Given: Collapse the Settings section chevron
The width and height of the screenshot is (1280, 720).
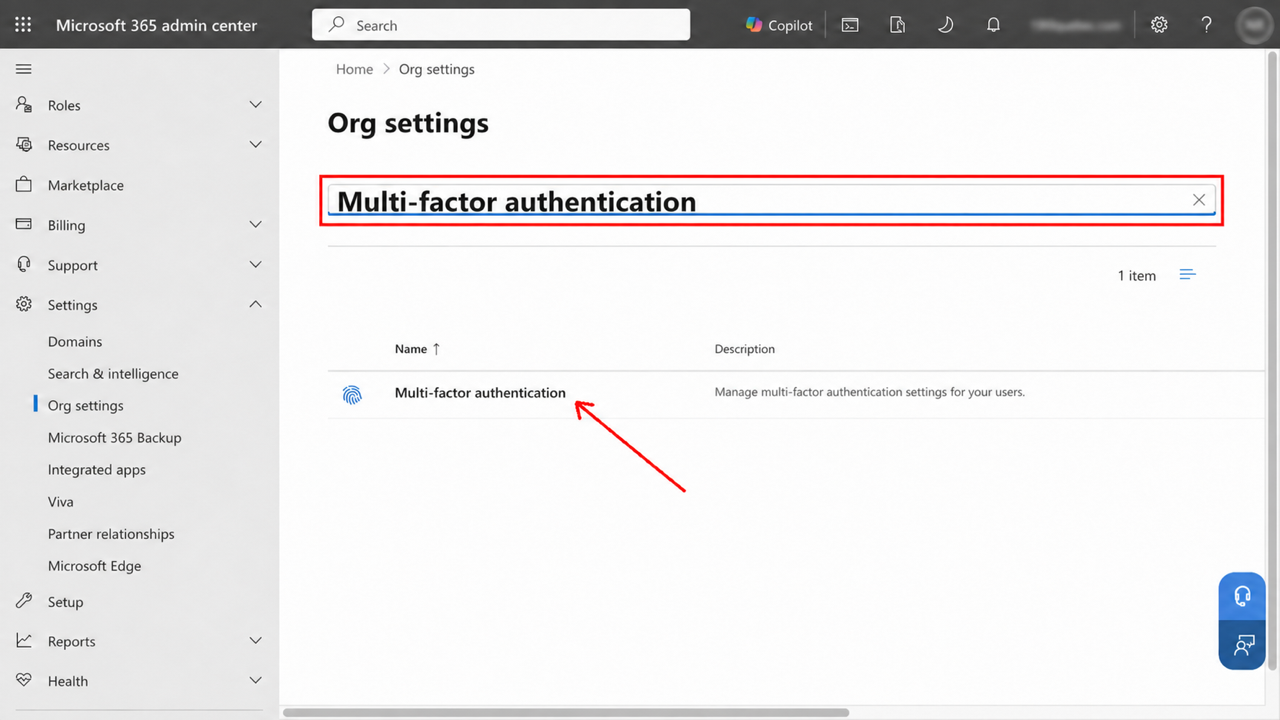Looking at the screenshot, I should (255, 304).
